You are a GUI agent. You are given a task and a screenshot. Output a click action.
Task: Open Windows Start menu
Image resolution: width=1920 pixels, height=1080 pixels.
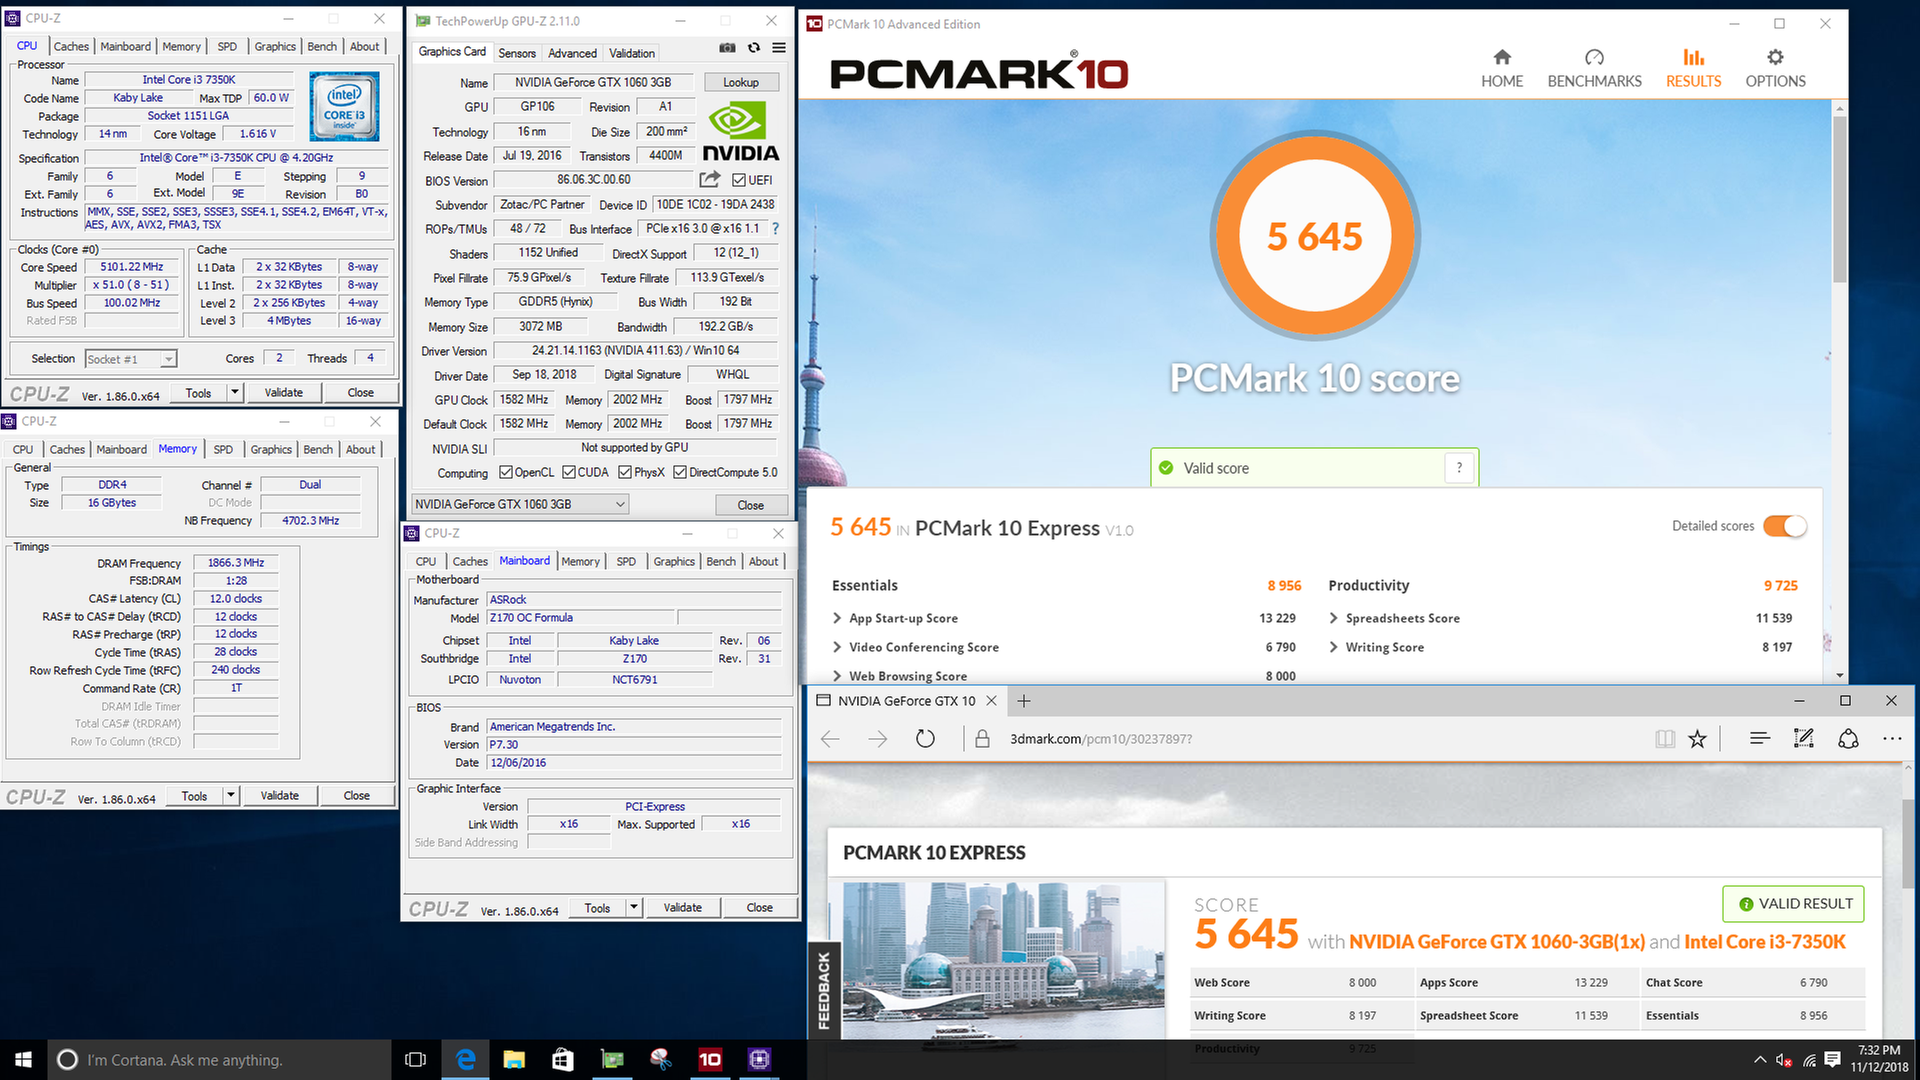24,1060
